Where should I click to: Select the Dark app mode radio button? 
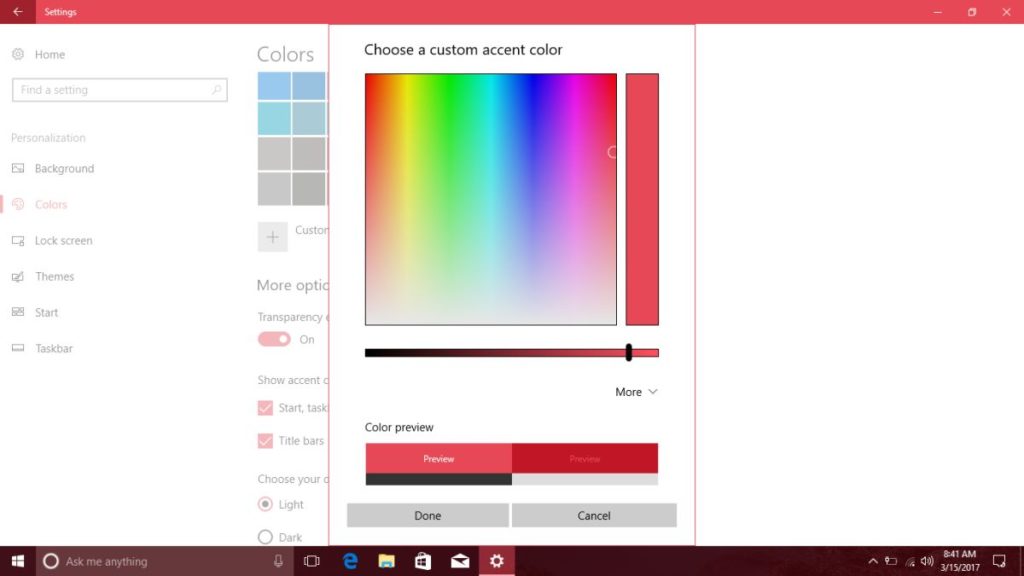click(264, 537)
